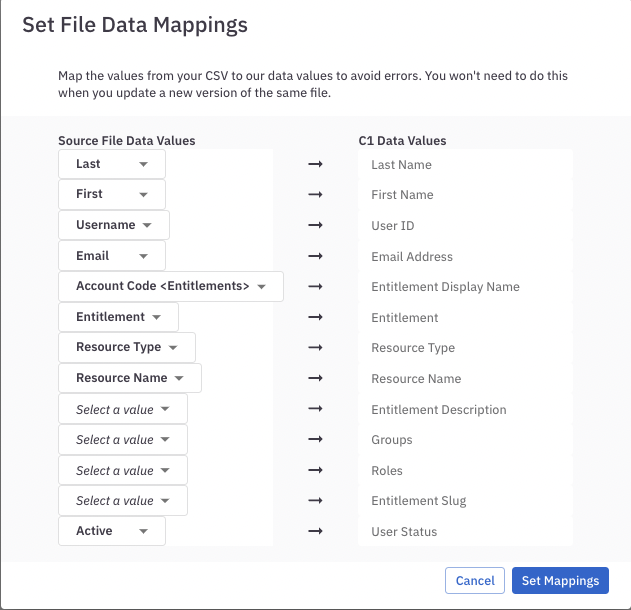Expand the Username dropdown
Viewport: 631px width, 610px height.
tap(114, 225)
